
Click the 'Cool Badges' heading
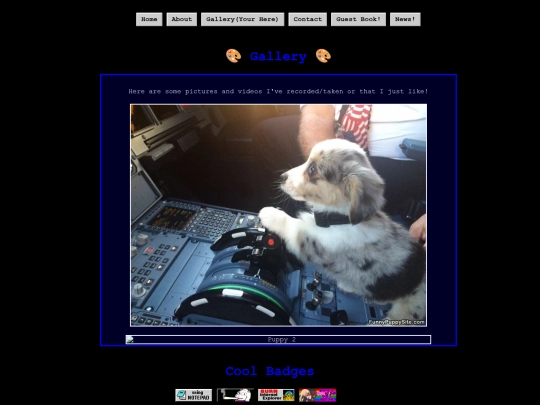pos(270,371)
